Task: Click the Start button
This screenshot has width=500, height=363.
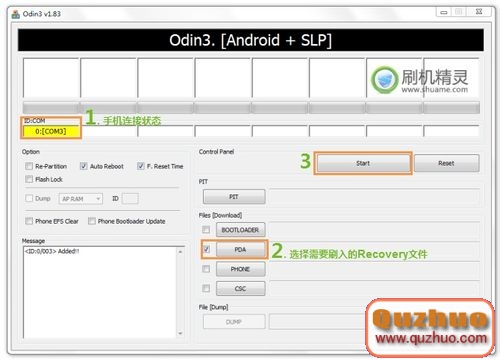Action: pos(363,163)
